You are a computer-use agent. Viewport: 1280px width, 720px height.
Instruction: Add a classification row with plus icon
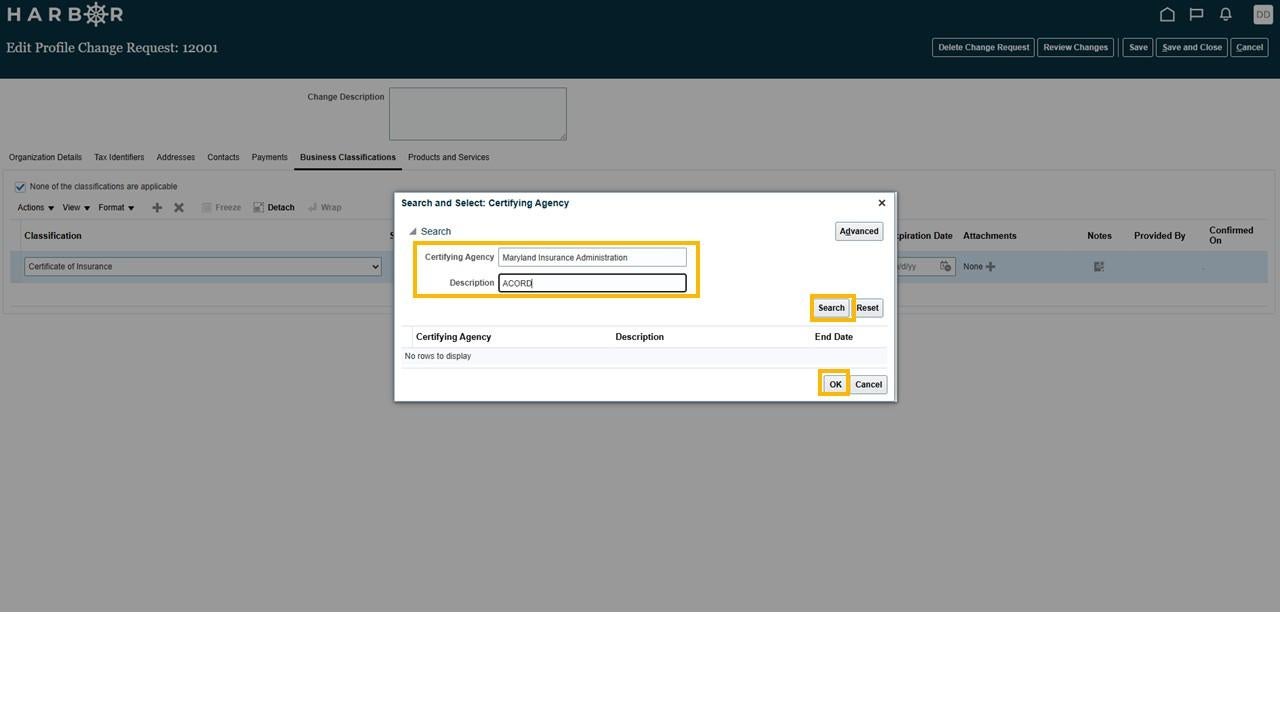tap(157, 208)
